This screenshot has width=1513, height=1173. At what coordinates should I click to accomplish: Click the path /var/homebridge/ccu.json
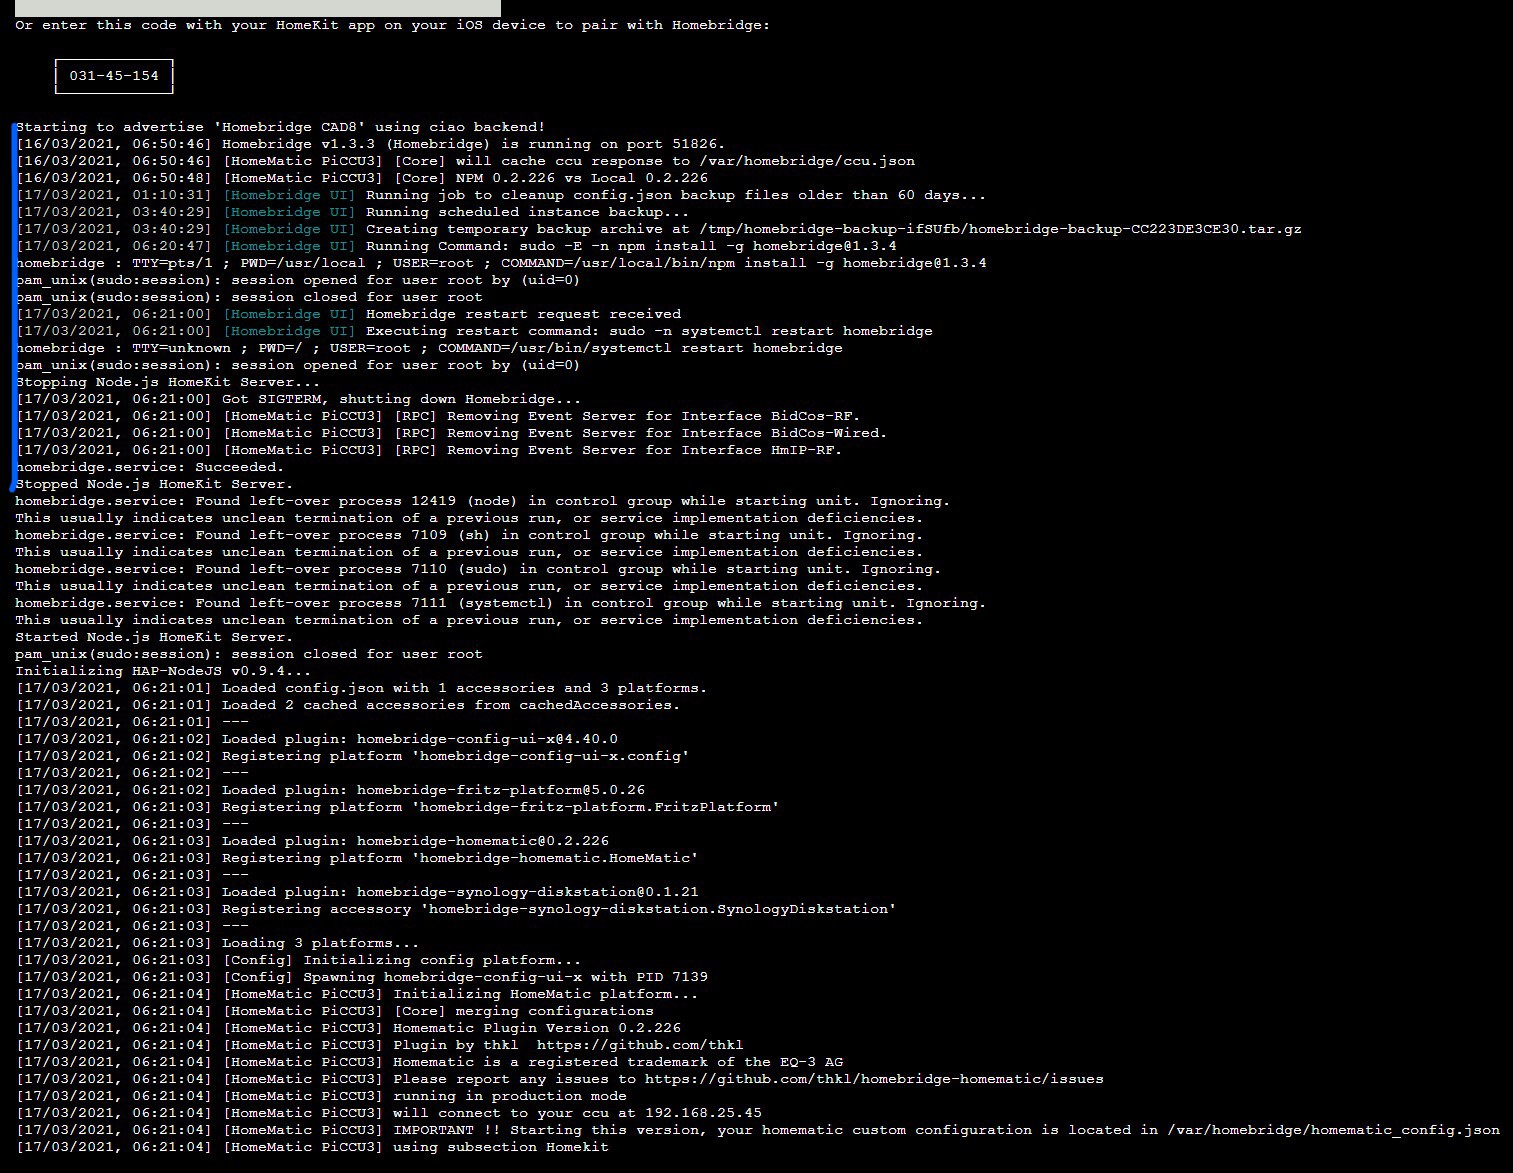point(808,161)
